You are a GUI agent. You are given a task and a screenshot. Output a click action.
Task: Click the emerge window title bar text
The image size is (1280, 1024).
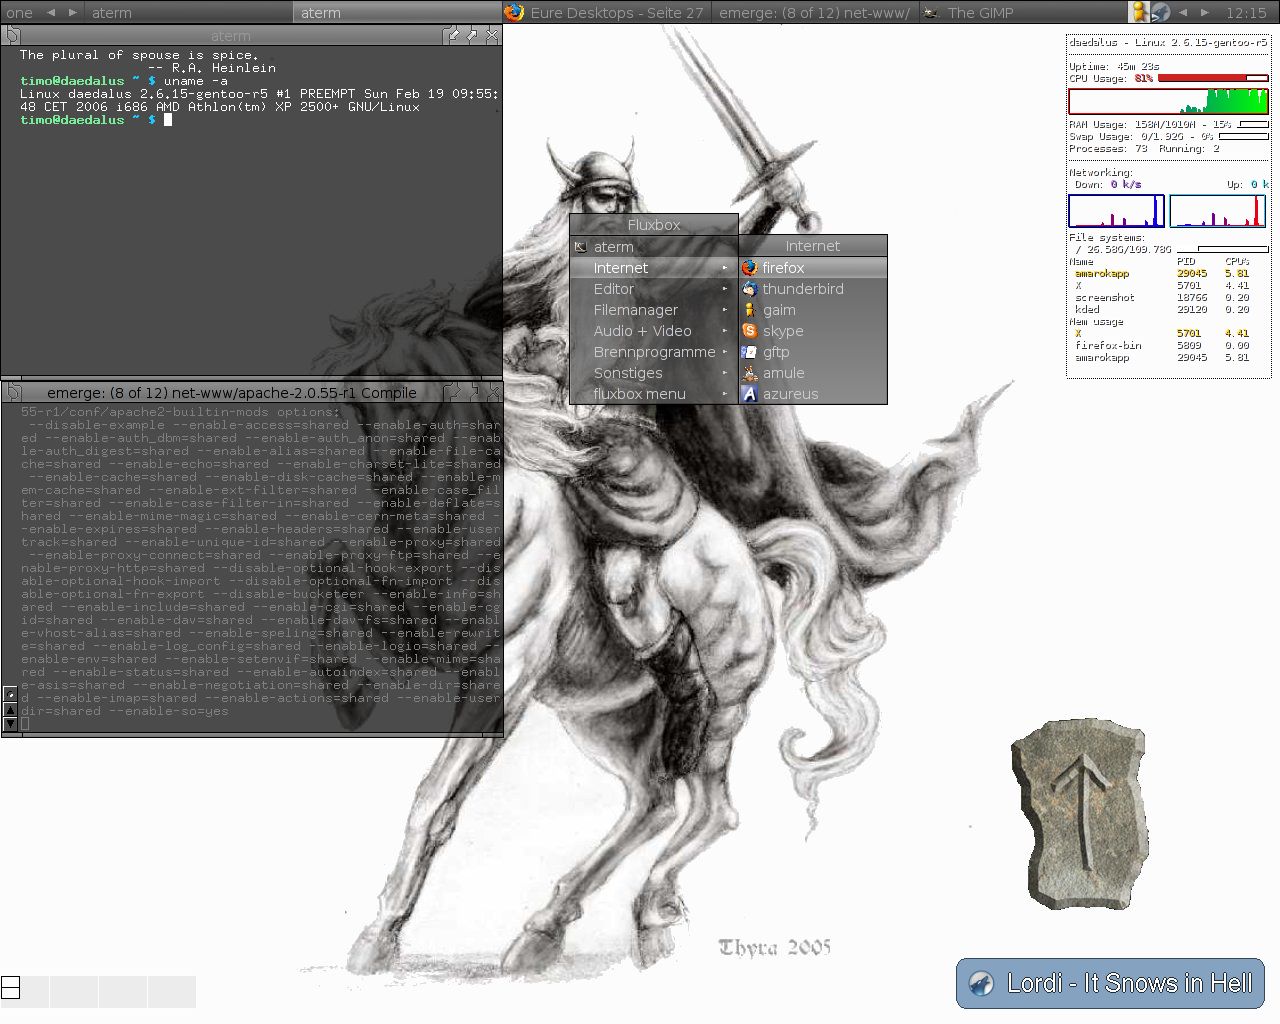(x=231, y=393)
